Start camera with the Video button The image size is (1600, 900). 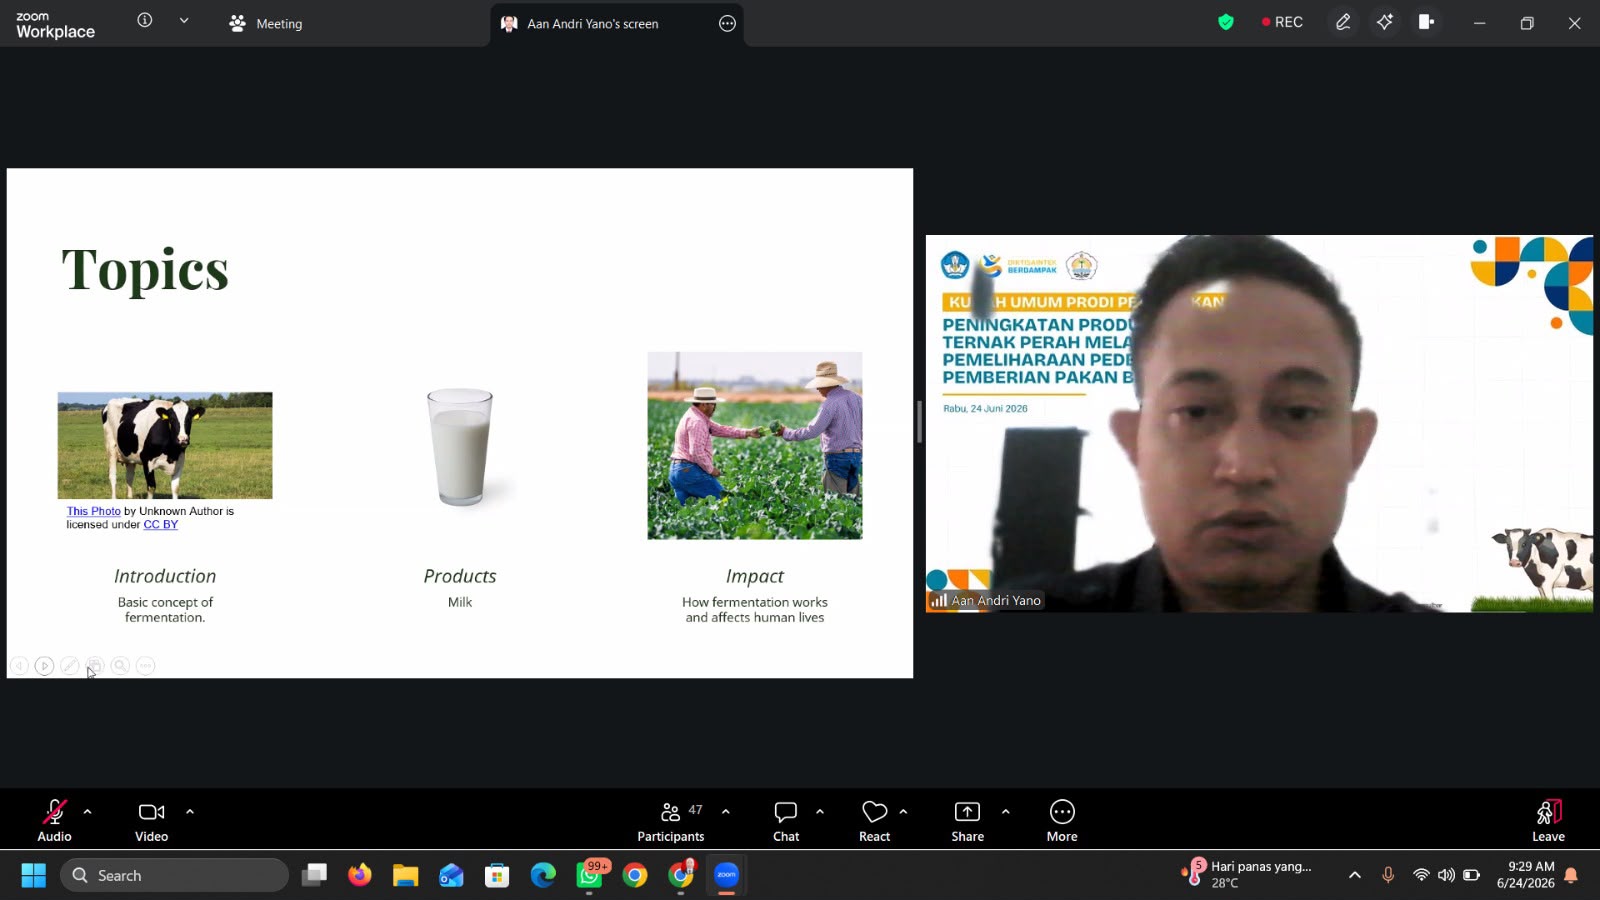pos(151,820)
